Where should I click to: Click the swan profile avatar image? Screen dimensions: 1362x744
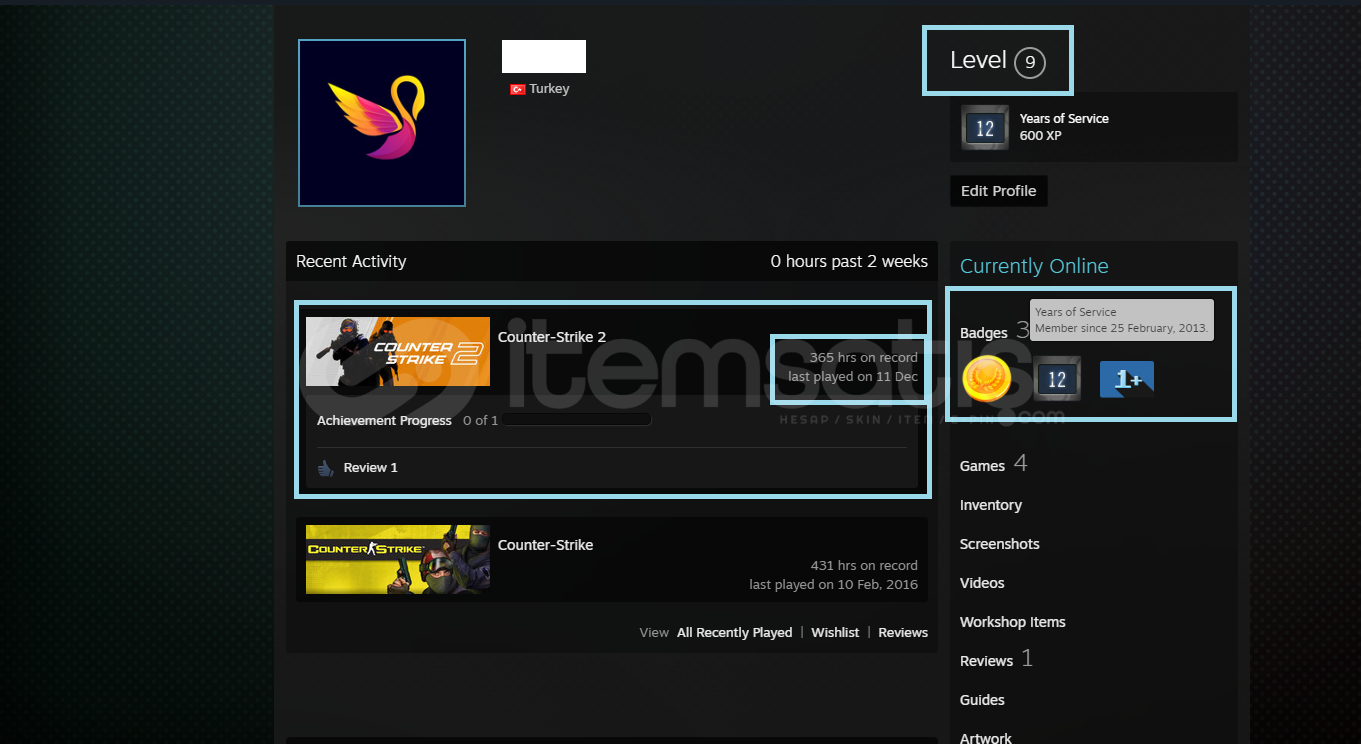[x=381, y=123]
